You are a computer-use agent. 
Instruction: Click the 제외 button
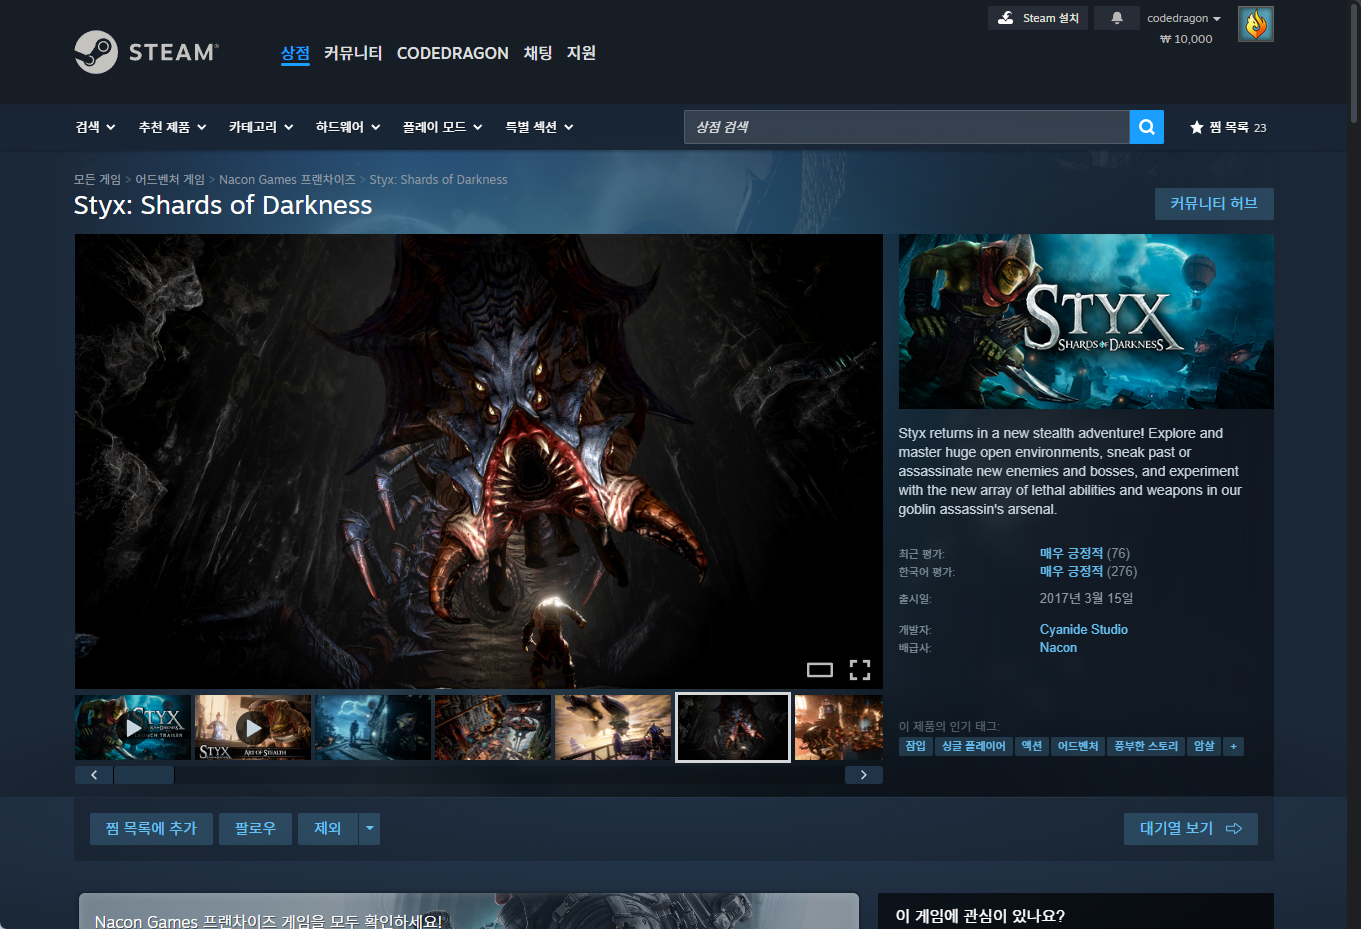328,828
